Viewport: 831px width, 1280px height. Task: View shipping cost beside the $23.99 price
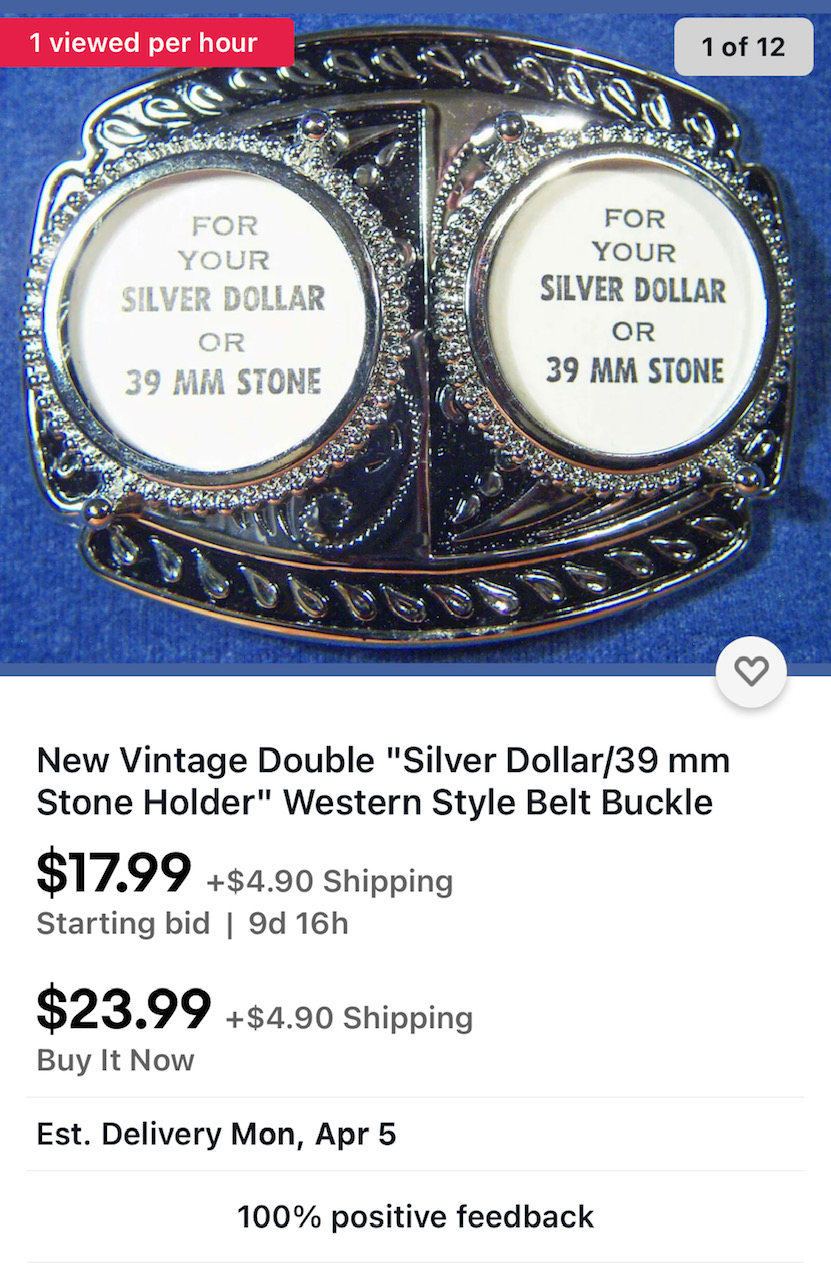point(349,1018)
